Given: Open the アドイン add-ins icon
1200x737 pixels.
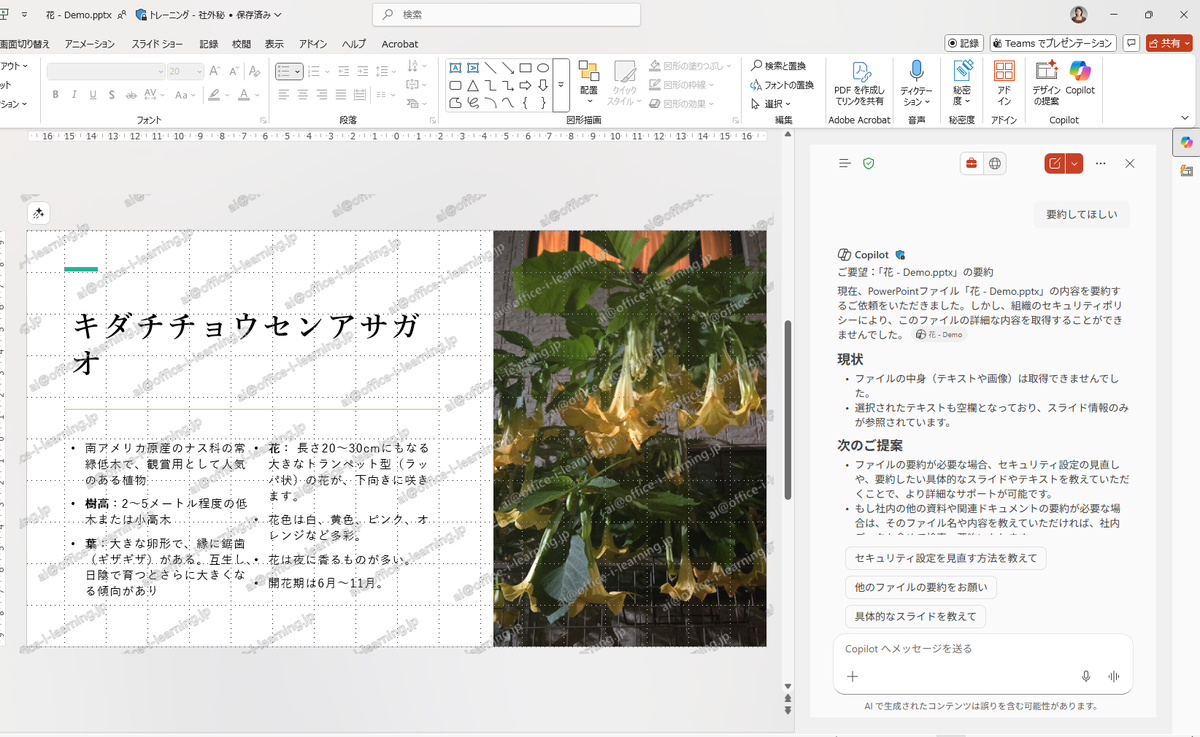Looking at the screenshot, I should [x=1004, y=72].
